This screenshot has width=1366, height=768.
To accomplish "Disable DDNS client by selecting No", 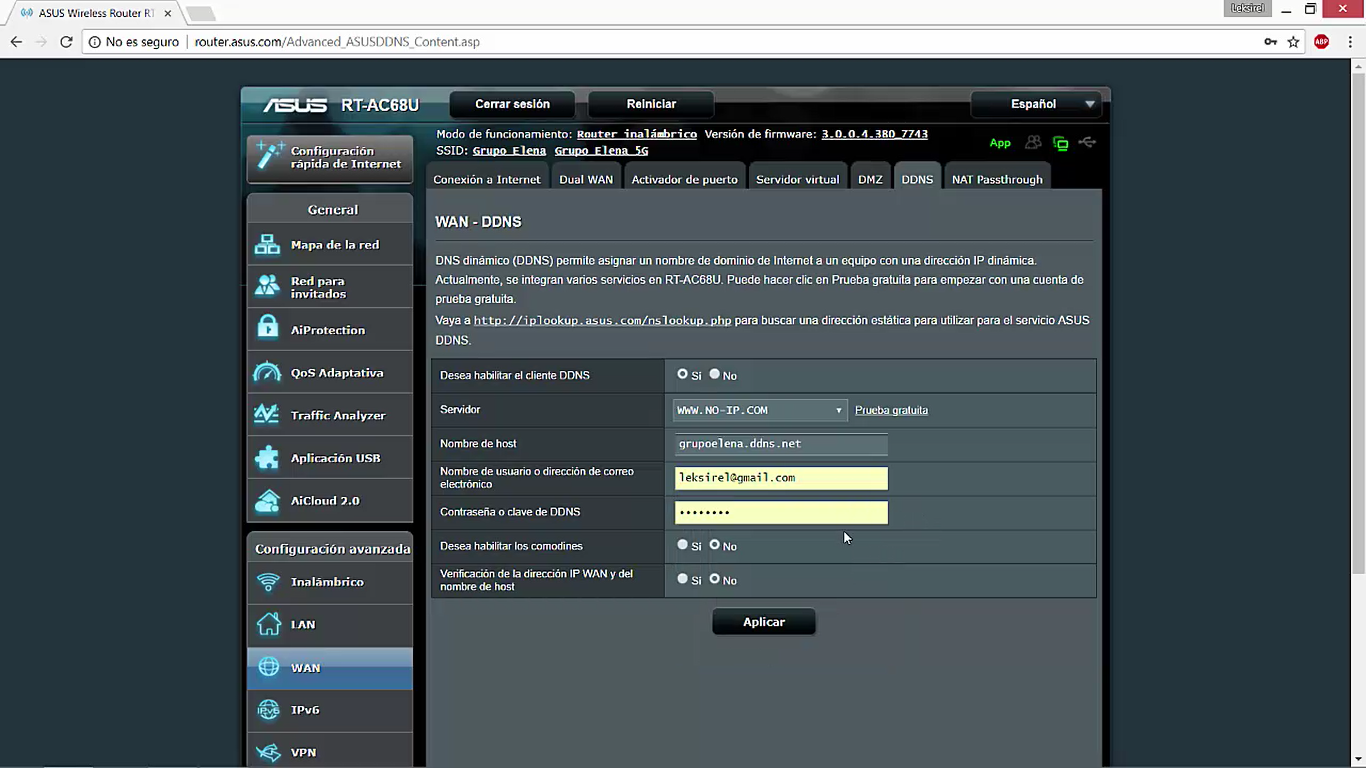I will (x=714, y=374).
